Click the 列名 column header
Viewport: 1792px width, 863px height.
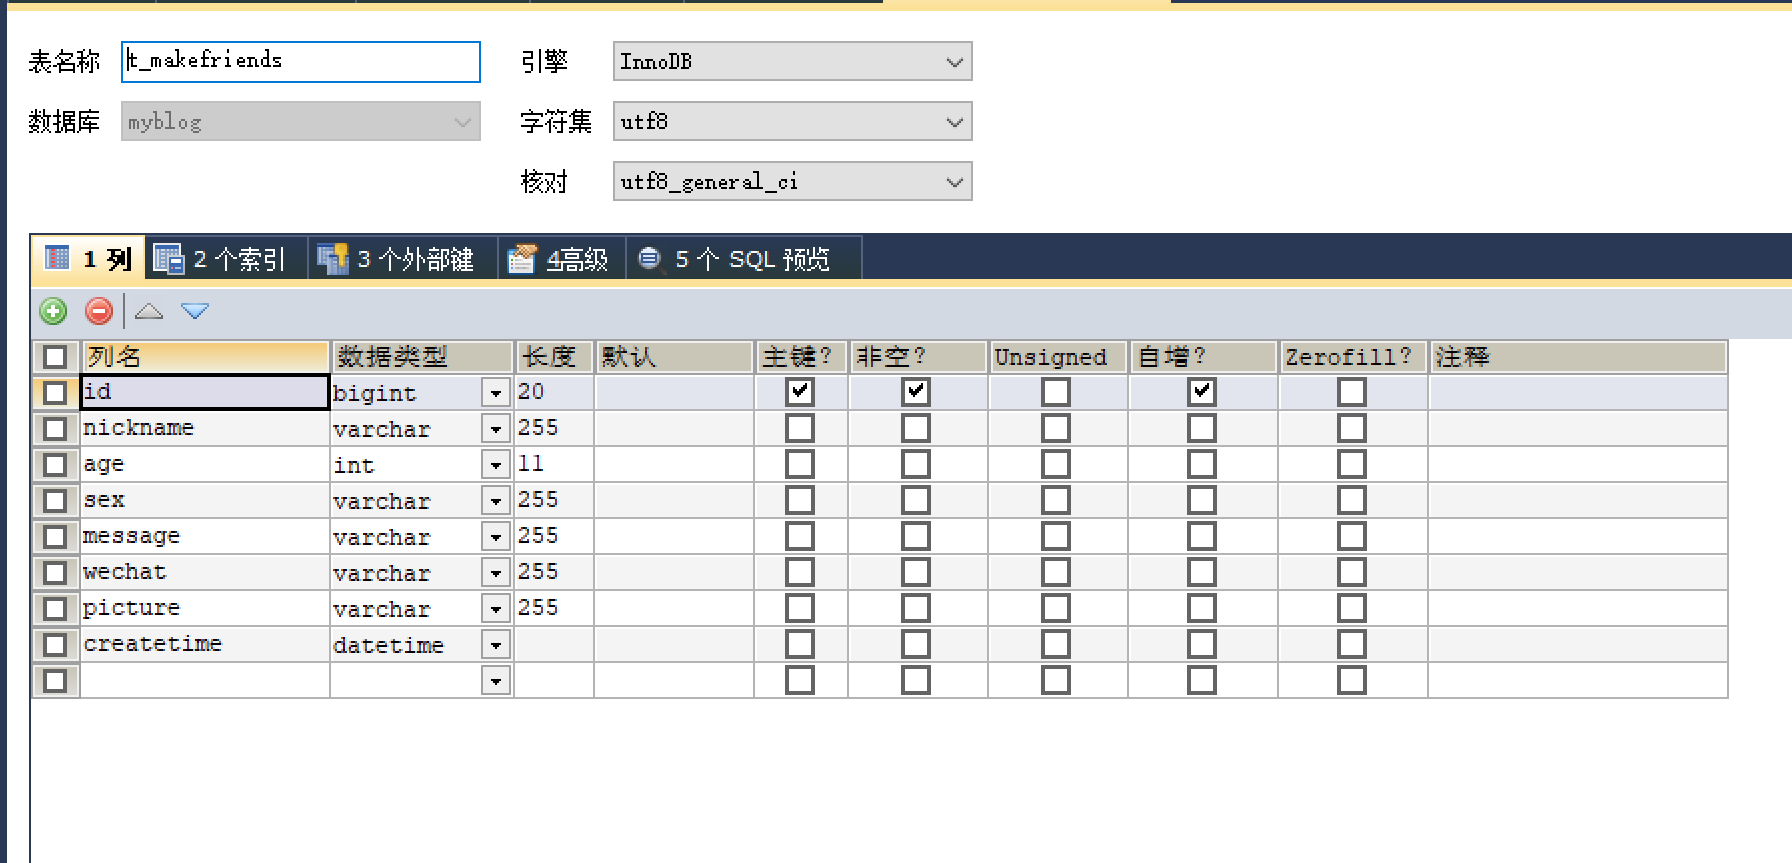coord(205,357)
